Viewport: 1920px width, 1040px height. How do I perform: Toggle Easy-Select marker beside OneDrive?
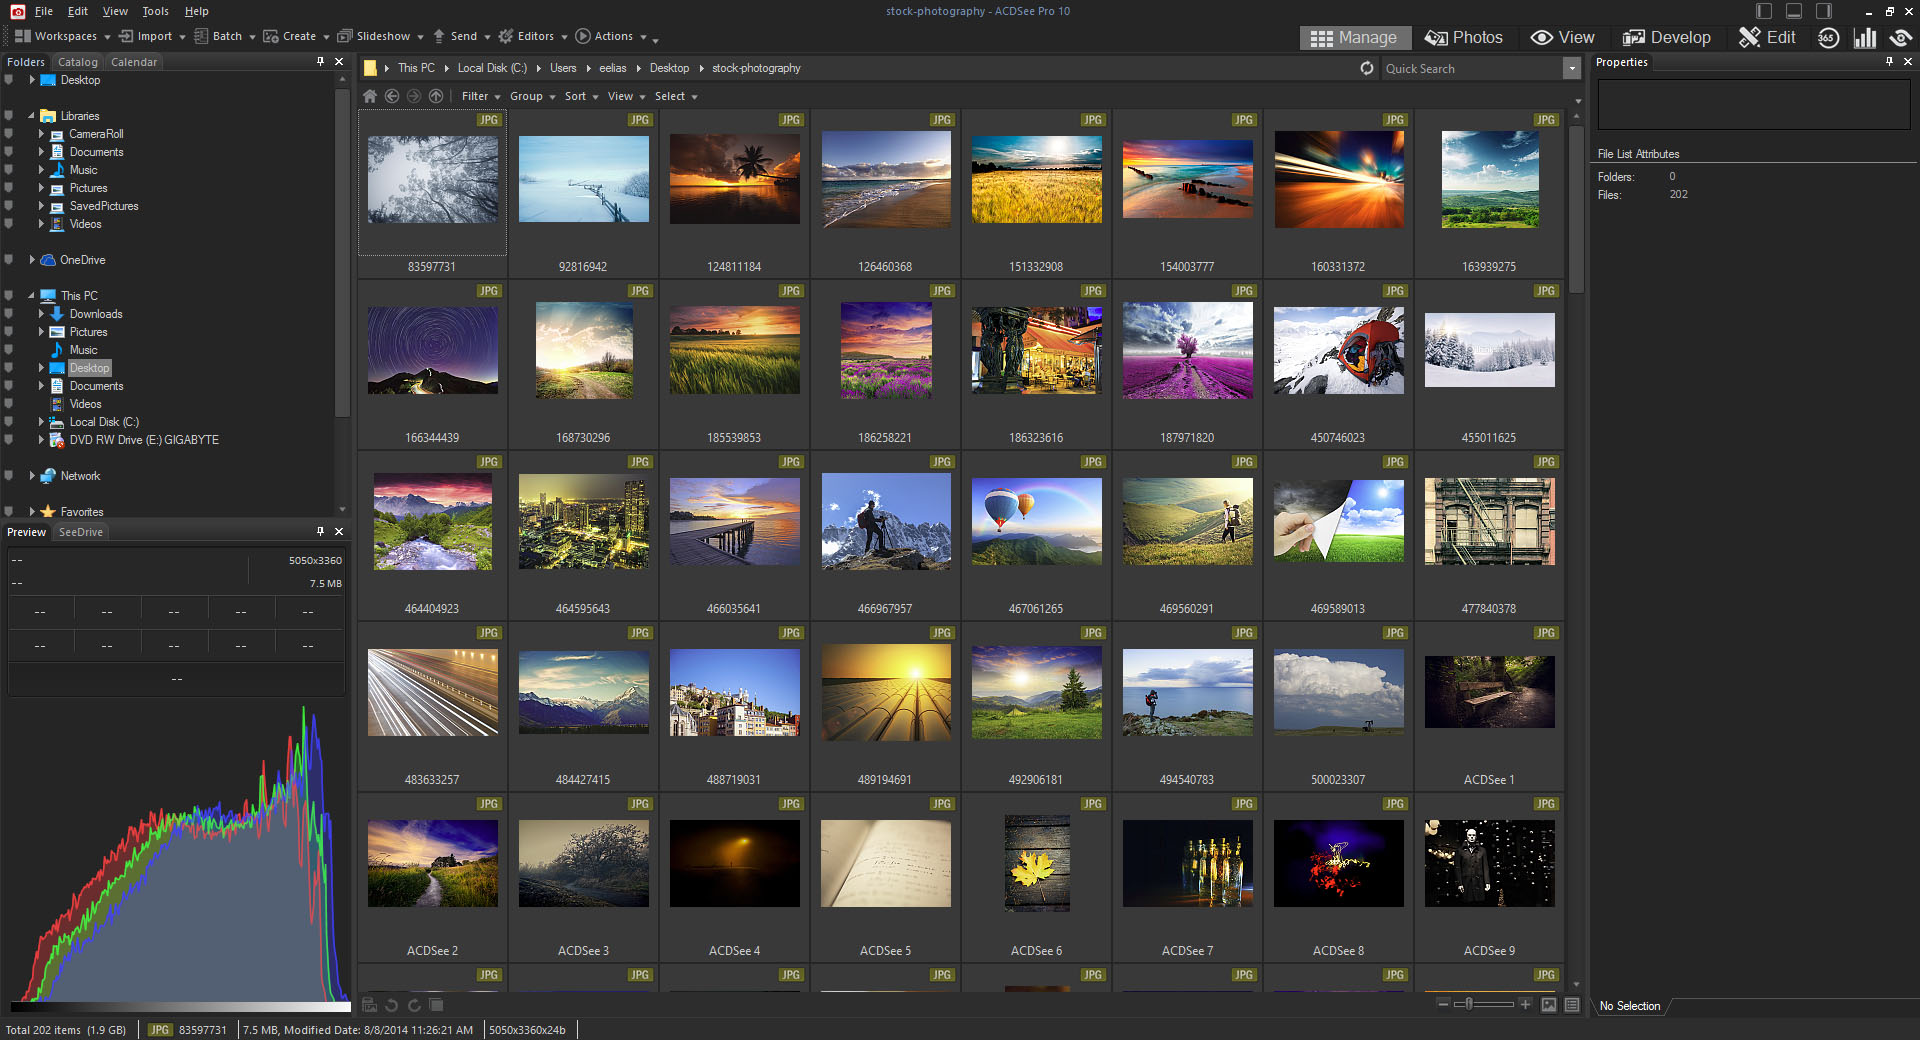[9, 260]
